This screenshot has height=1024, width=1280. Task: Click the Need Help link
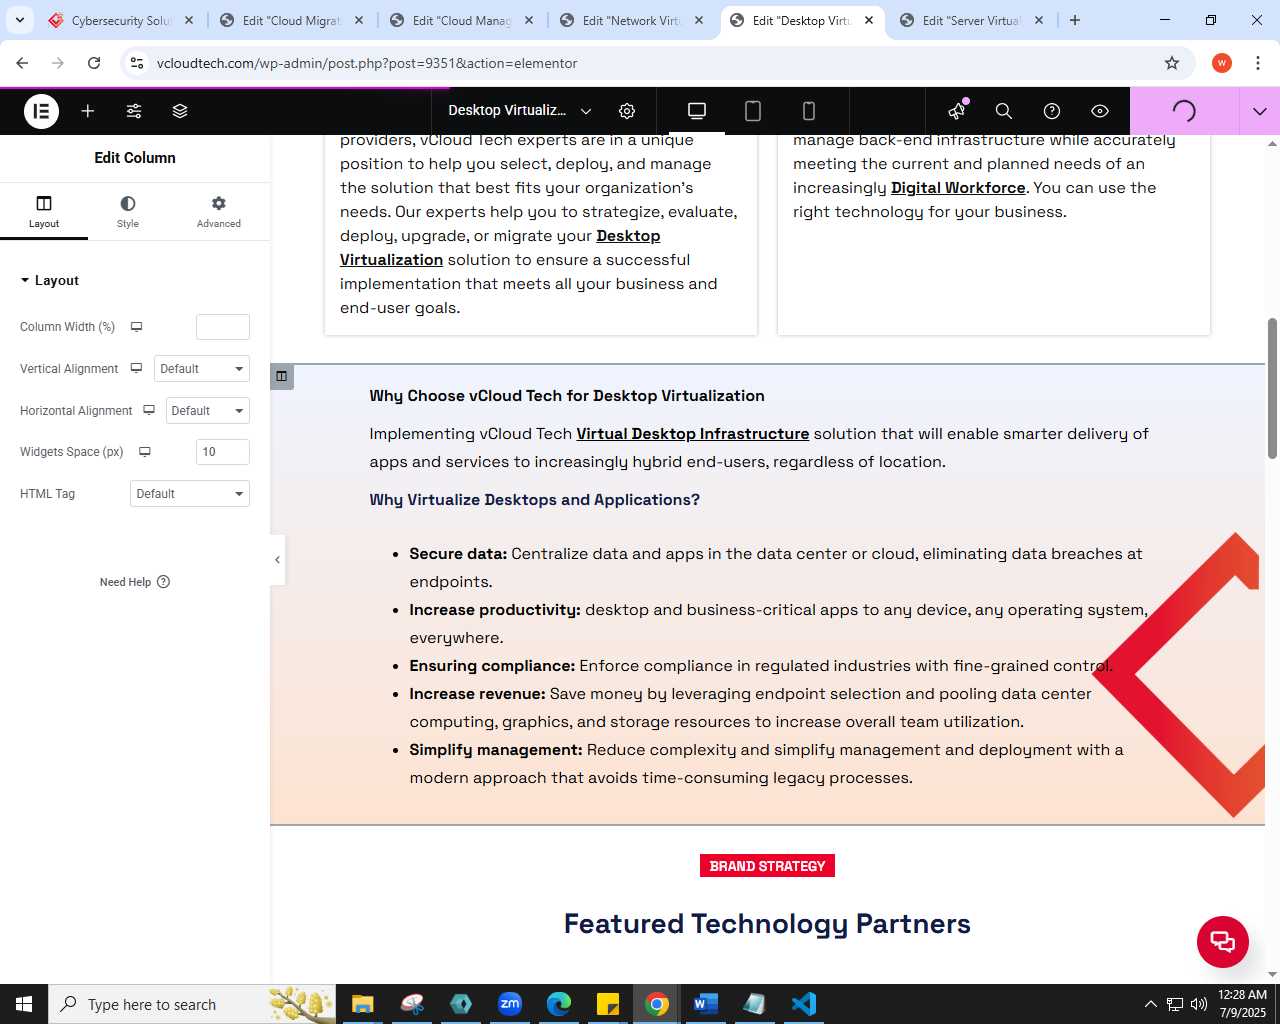135,582
